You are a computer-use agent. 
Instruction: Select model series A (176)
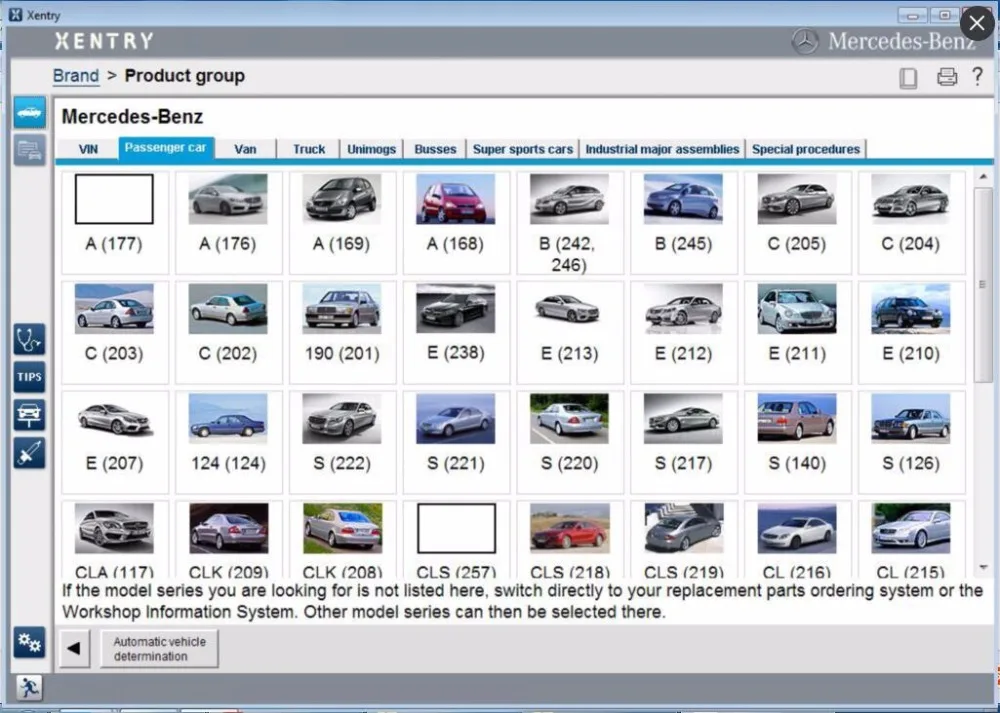(228, 223)
